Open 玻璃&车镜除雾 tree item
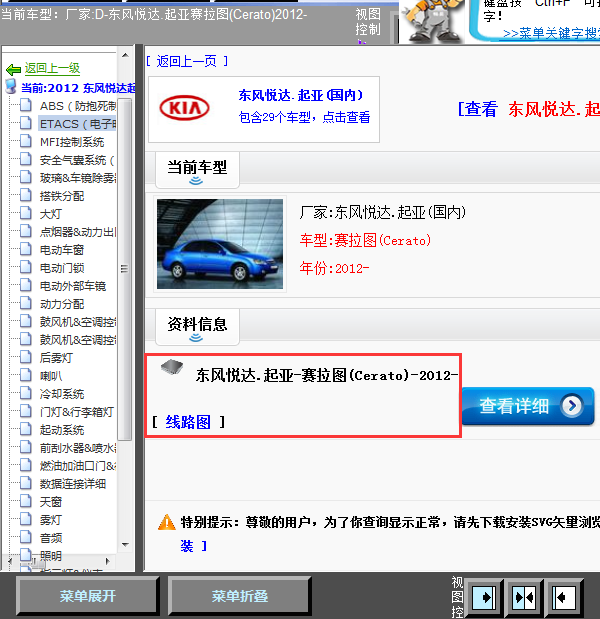This screenshot has height=619, width=600. (78, 178)
